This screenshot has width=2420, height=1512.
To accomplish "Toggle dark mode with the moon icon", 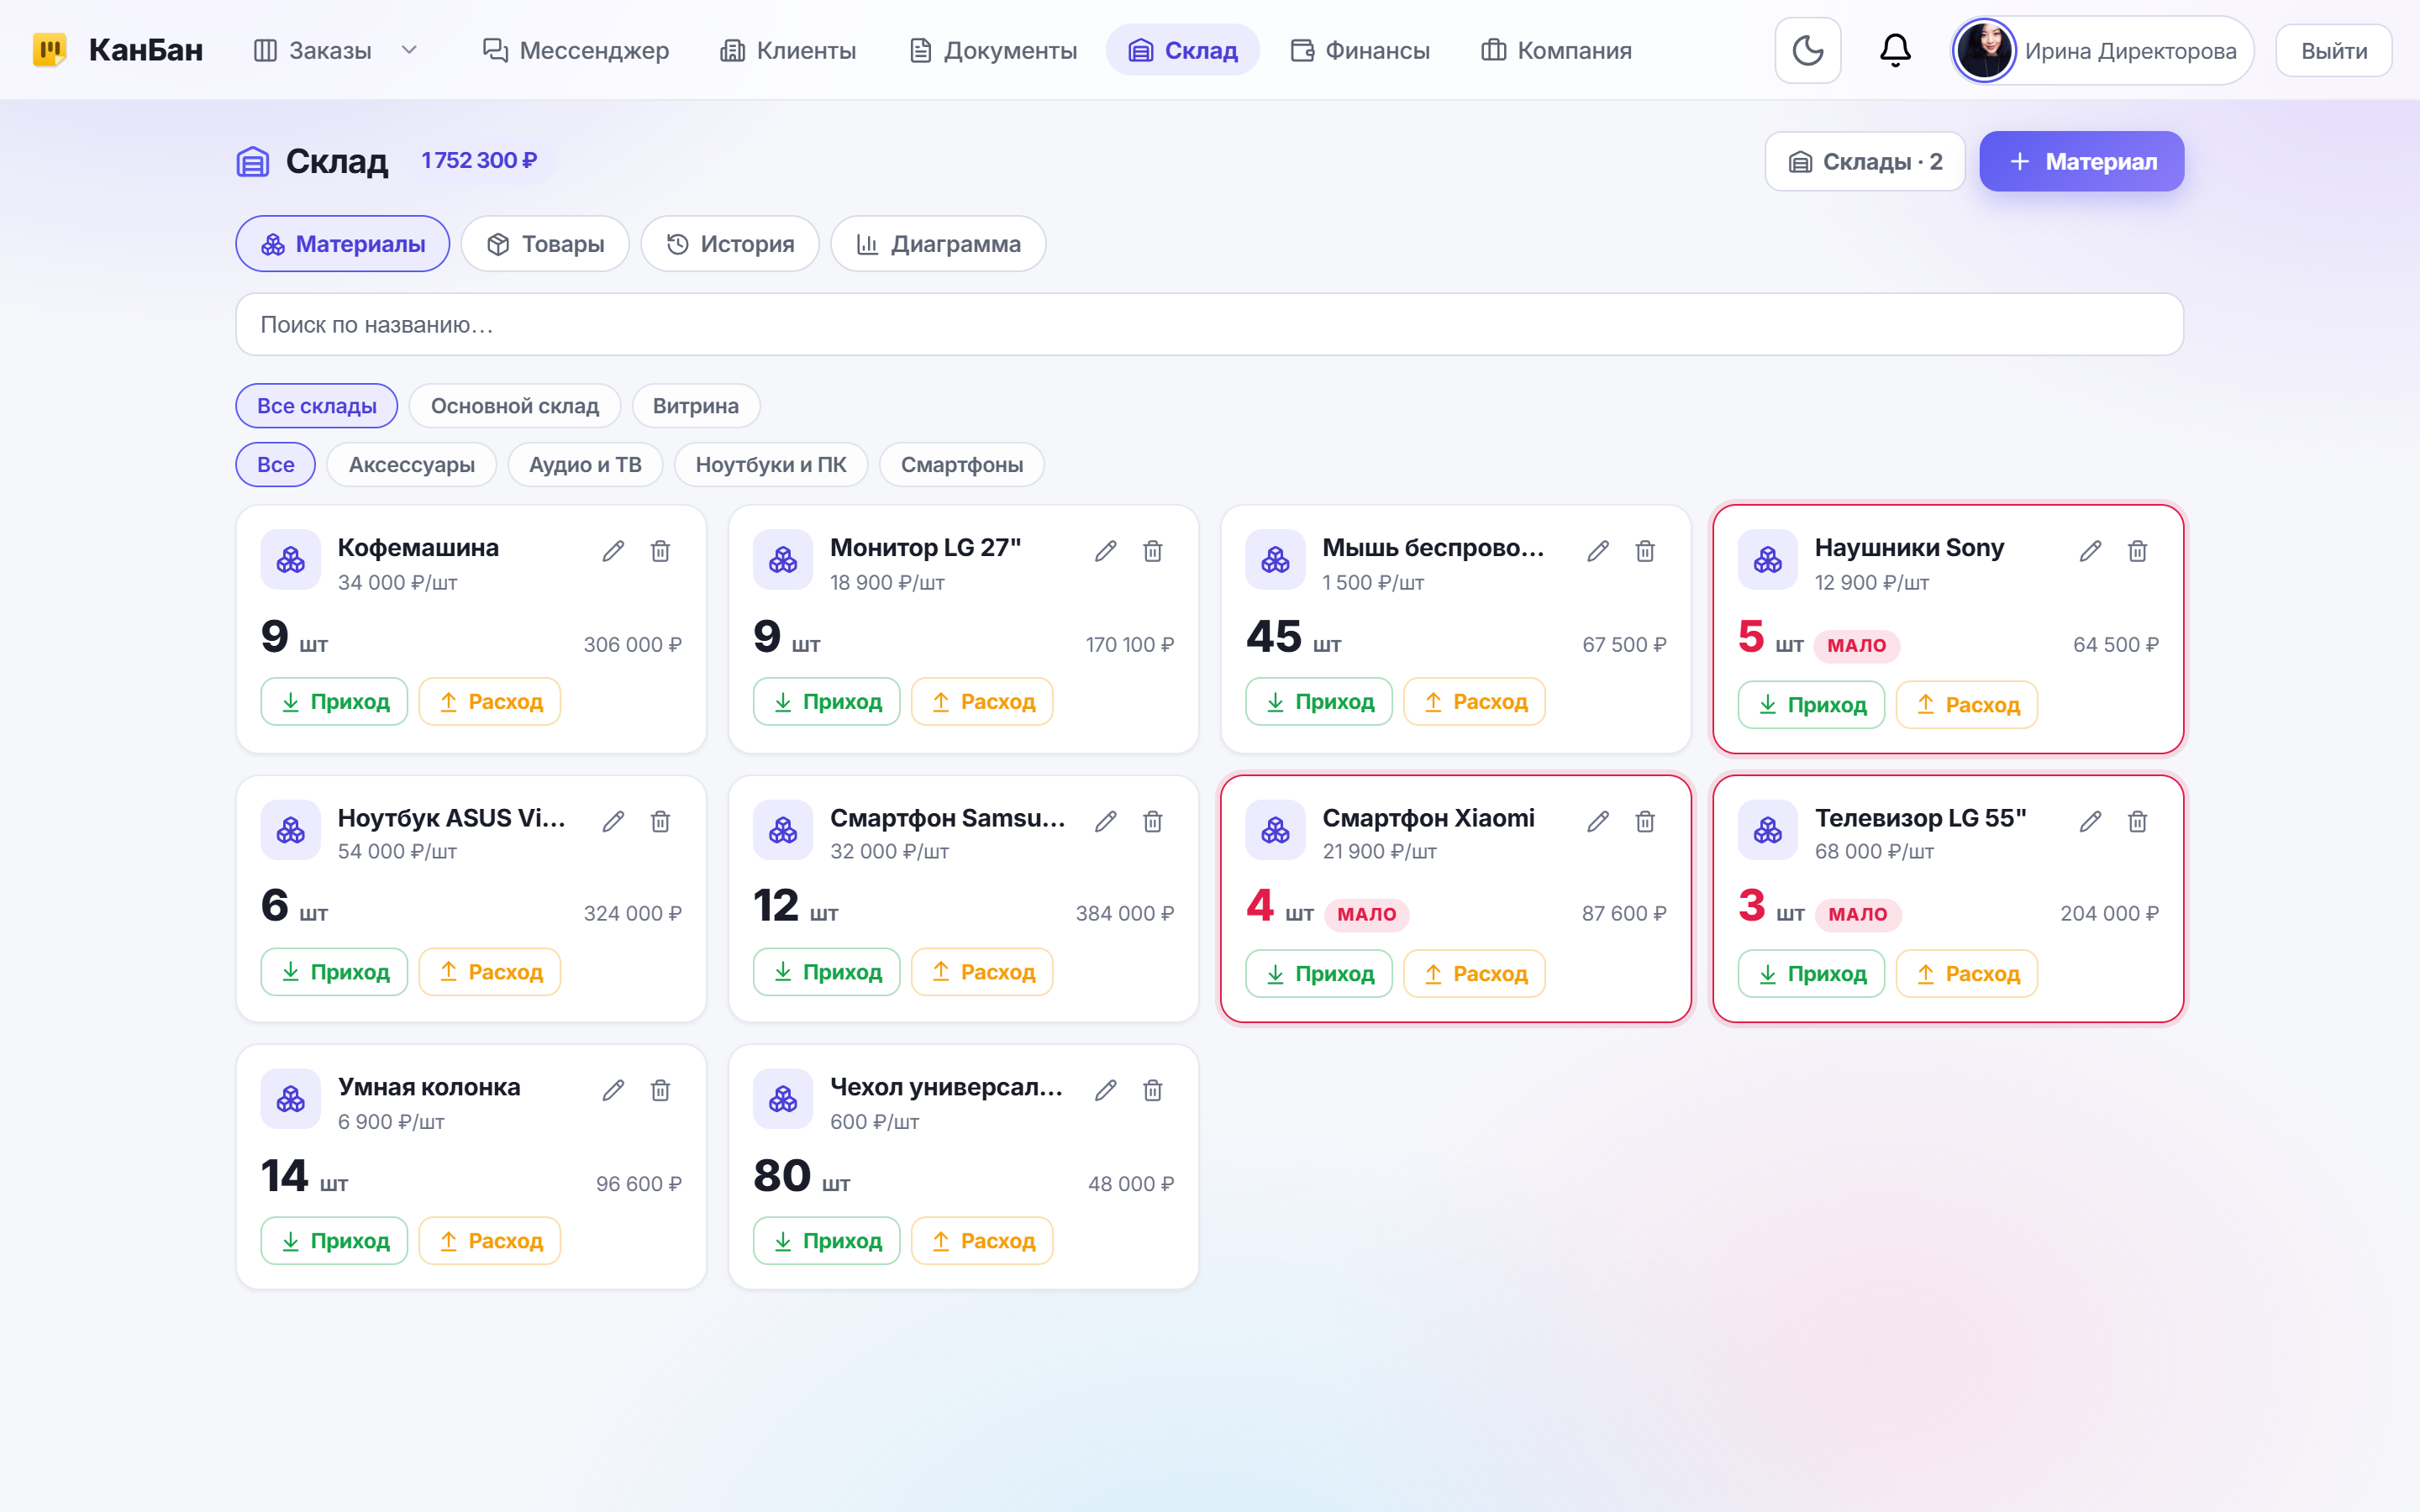I will click(x=1807, y=50).
